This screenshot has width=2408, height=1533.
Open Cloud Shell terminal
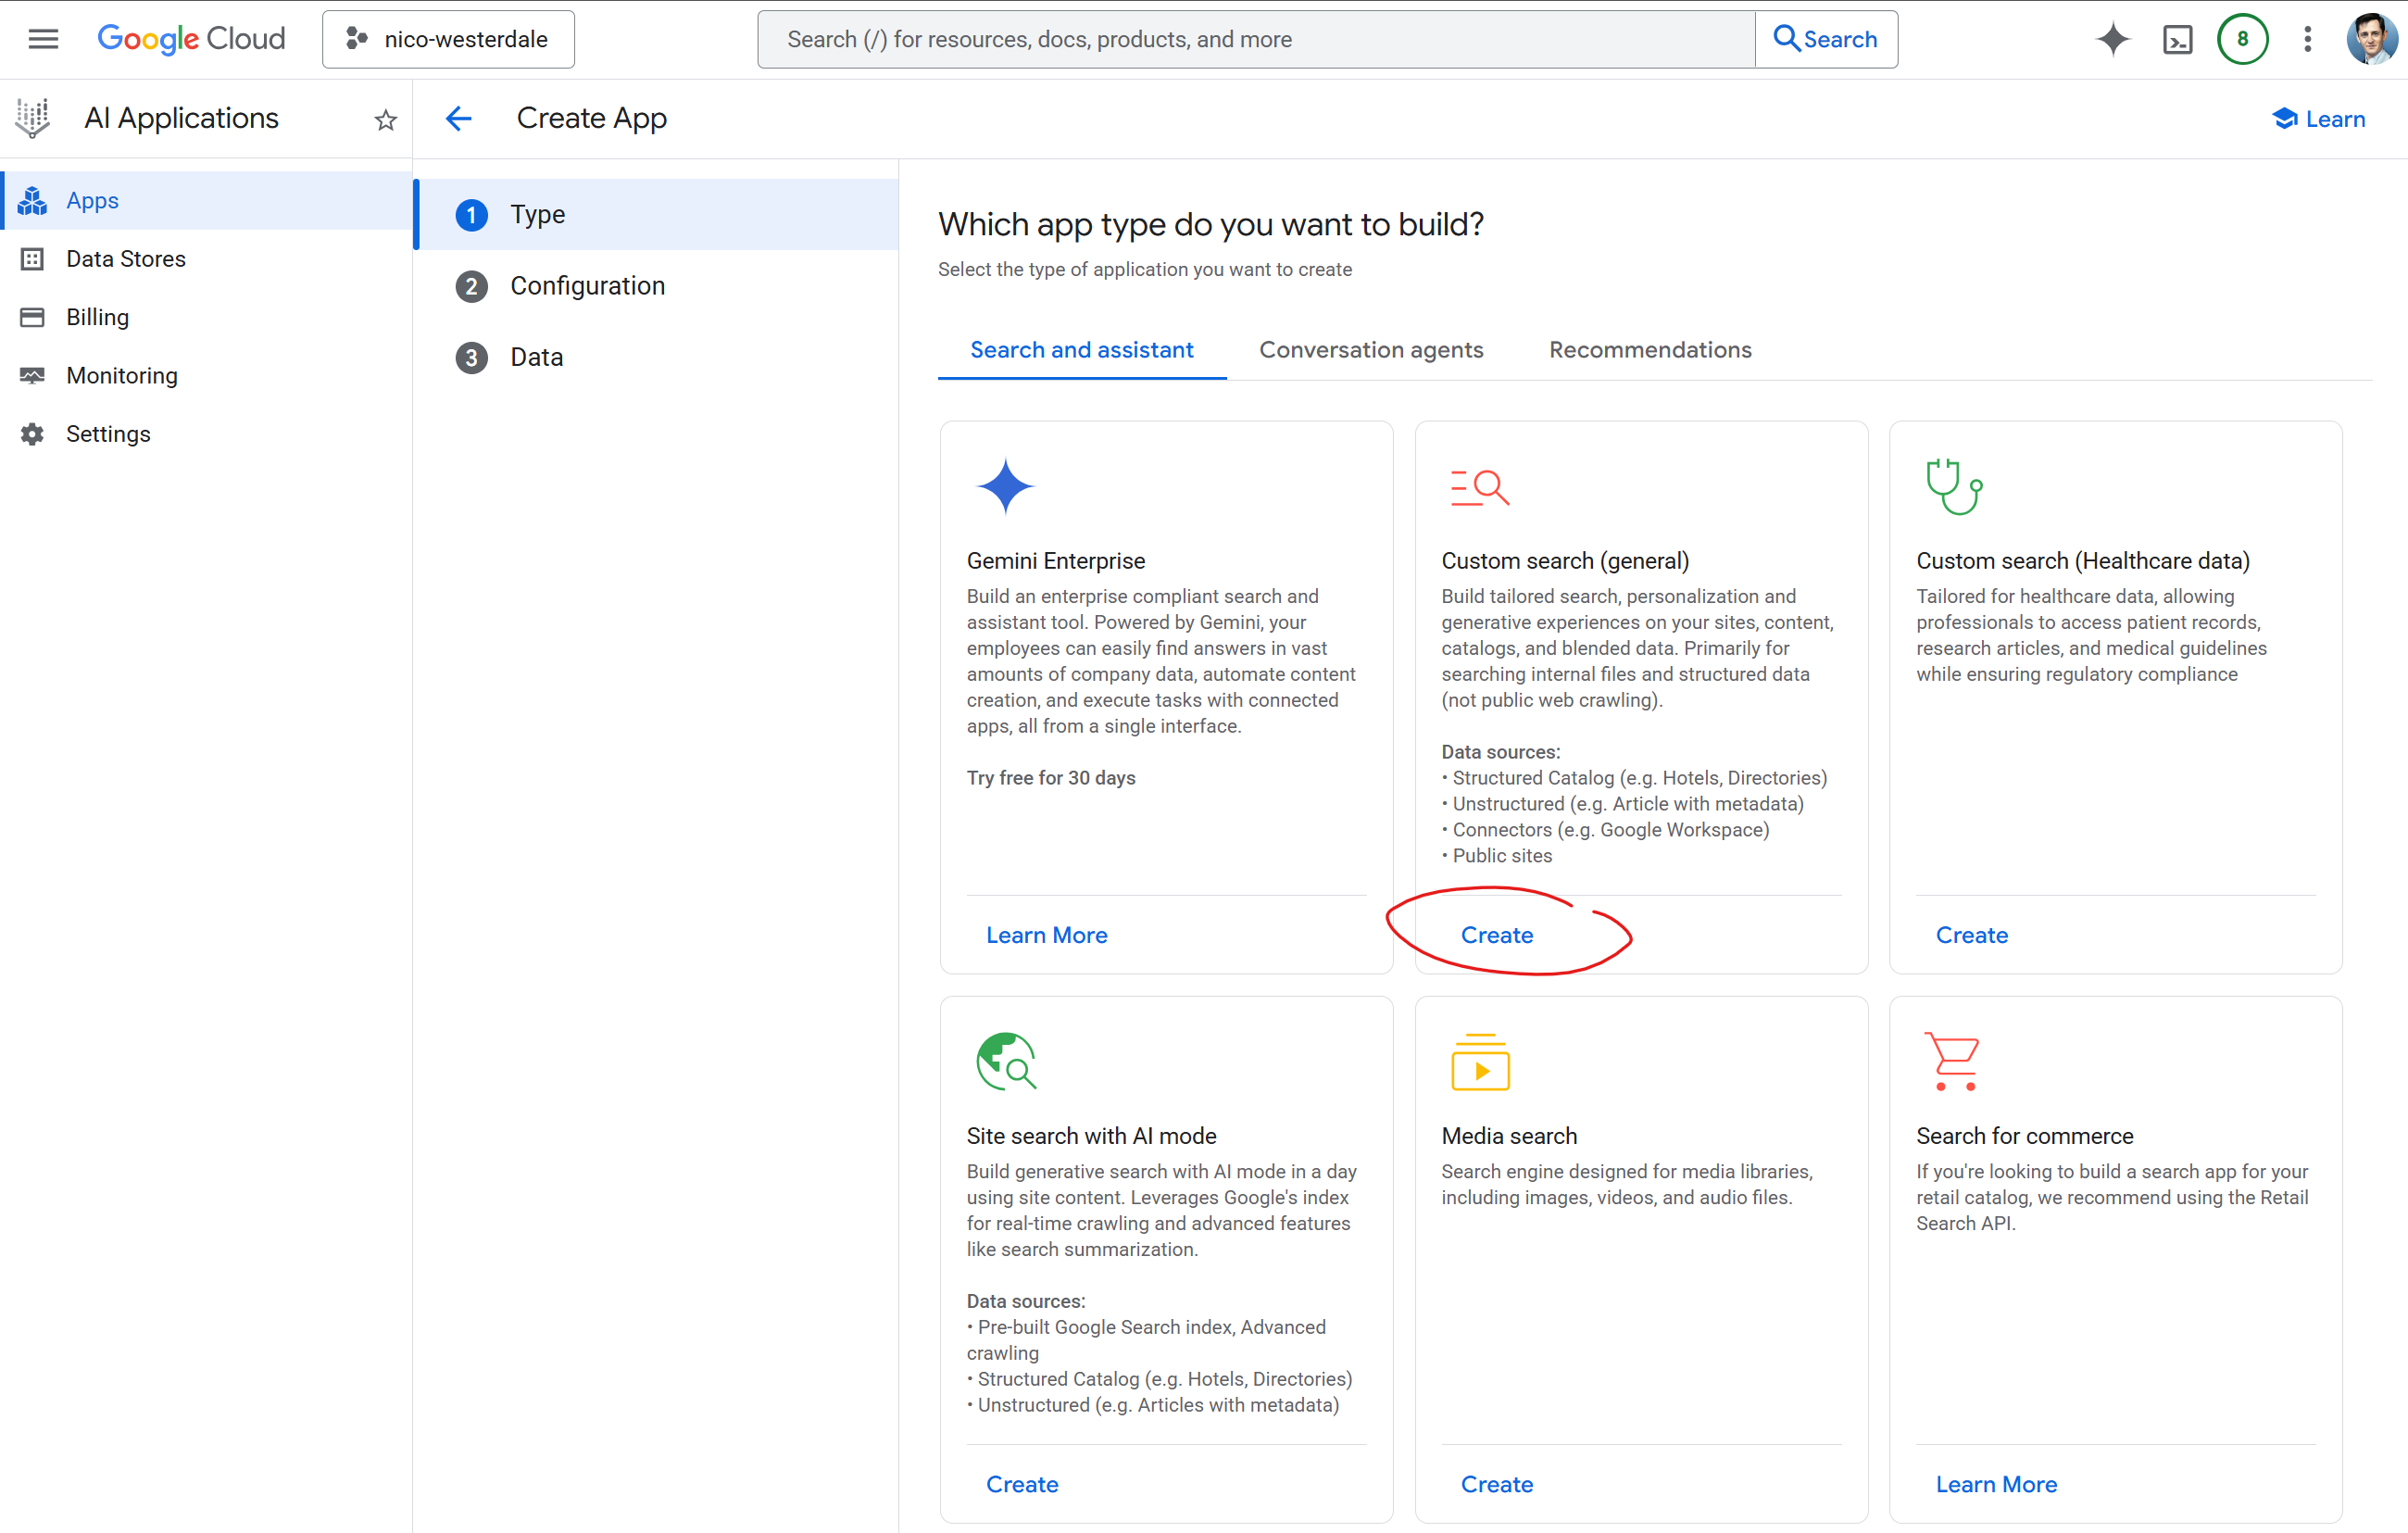[2177, 39]
